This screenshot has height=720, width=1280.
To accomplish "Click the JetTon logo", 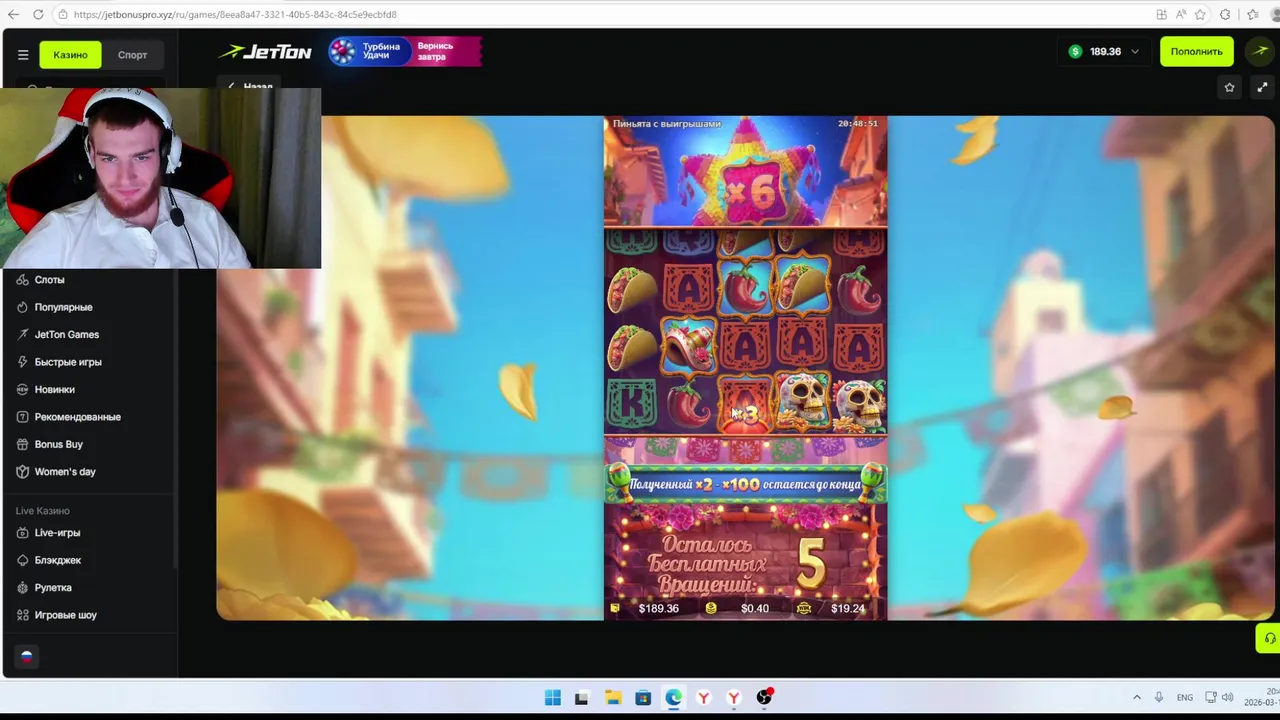I will [x=266, y=52].
